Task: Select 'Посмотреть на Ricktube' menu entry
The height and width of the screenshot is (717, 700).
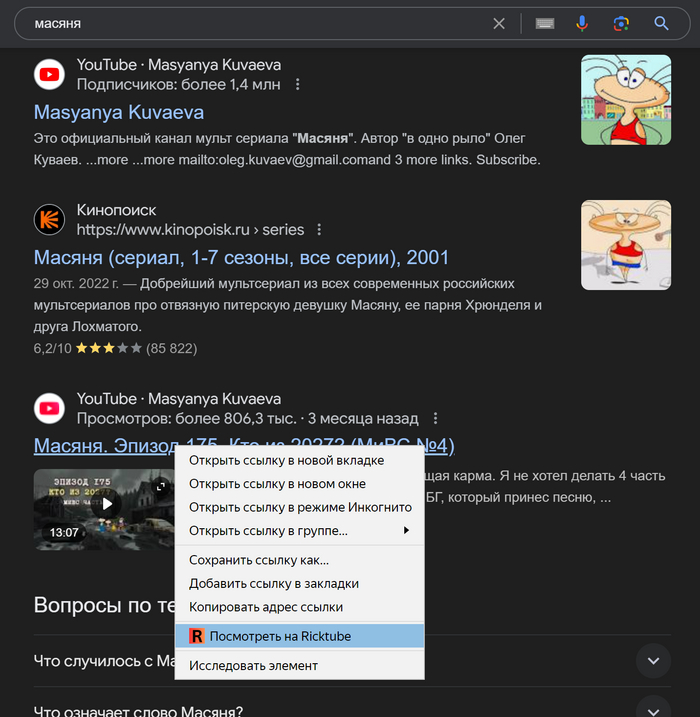Action: [x=299, y=636]
